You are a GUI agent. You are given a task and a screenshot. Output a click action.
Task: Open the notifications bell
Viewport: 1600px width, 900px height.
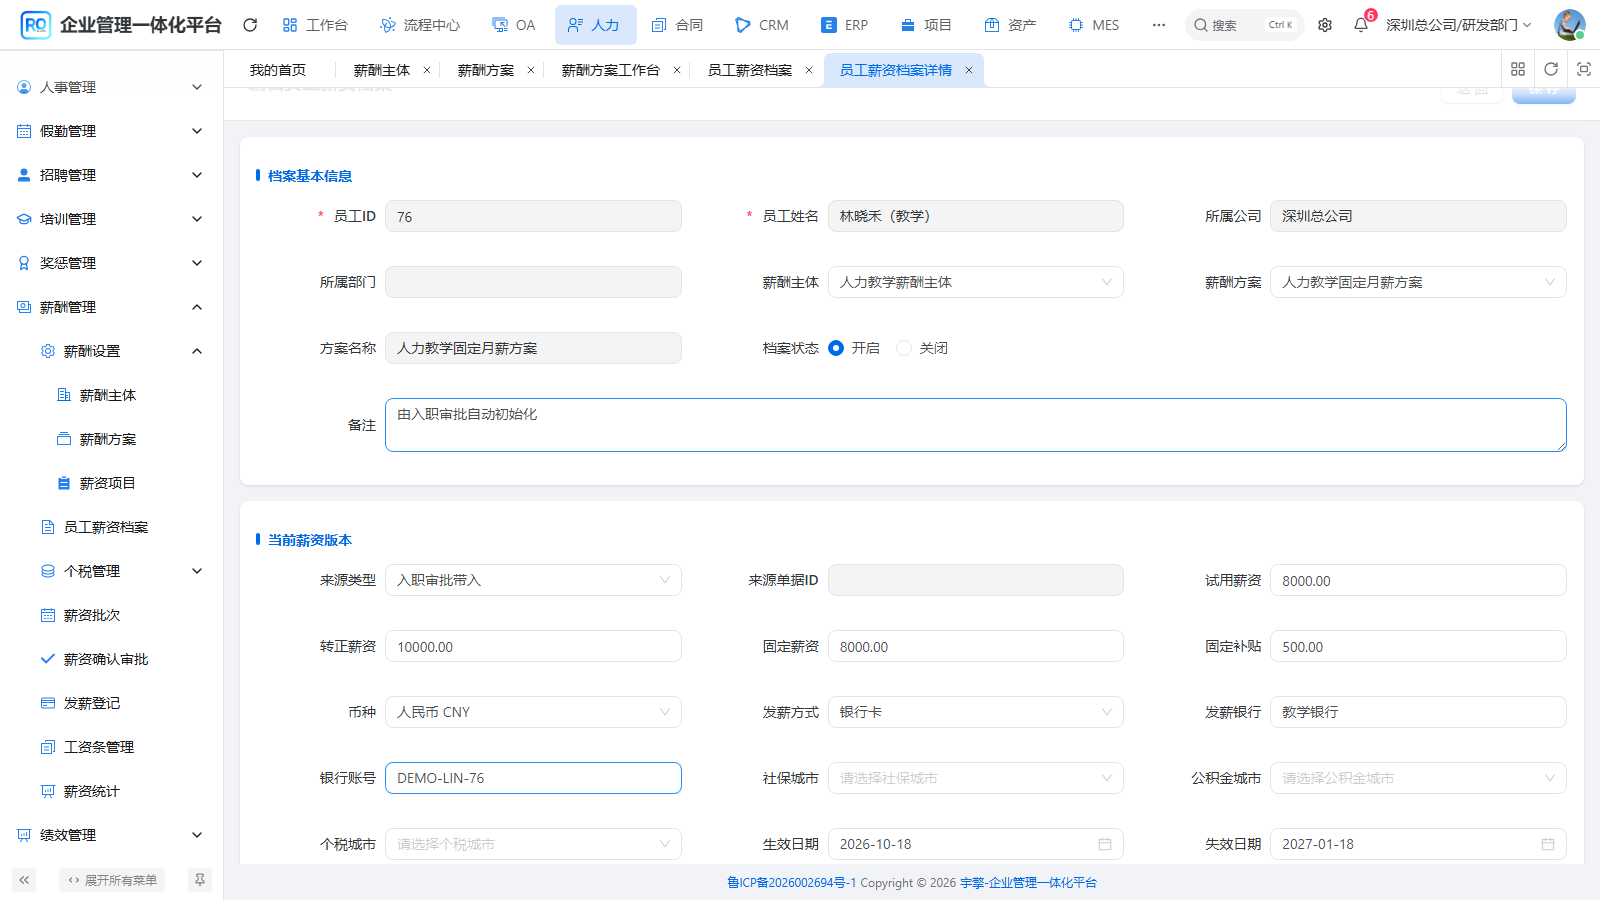1361,25
